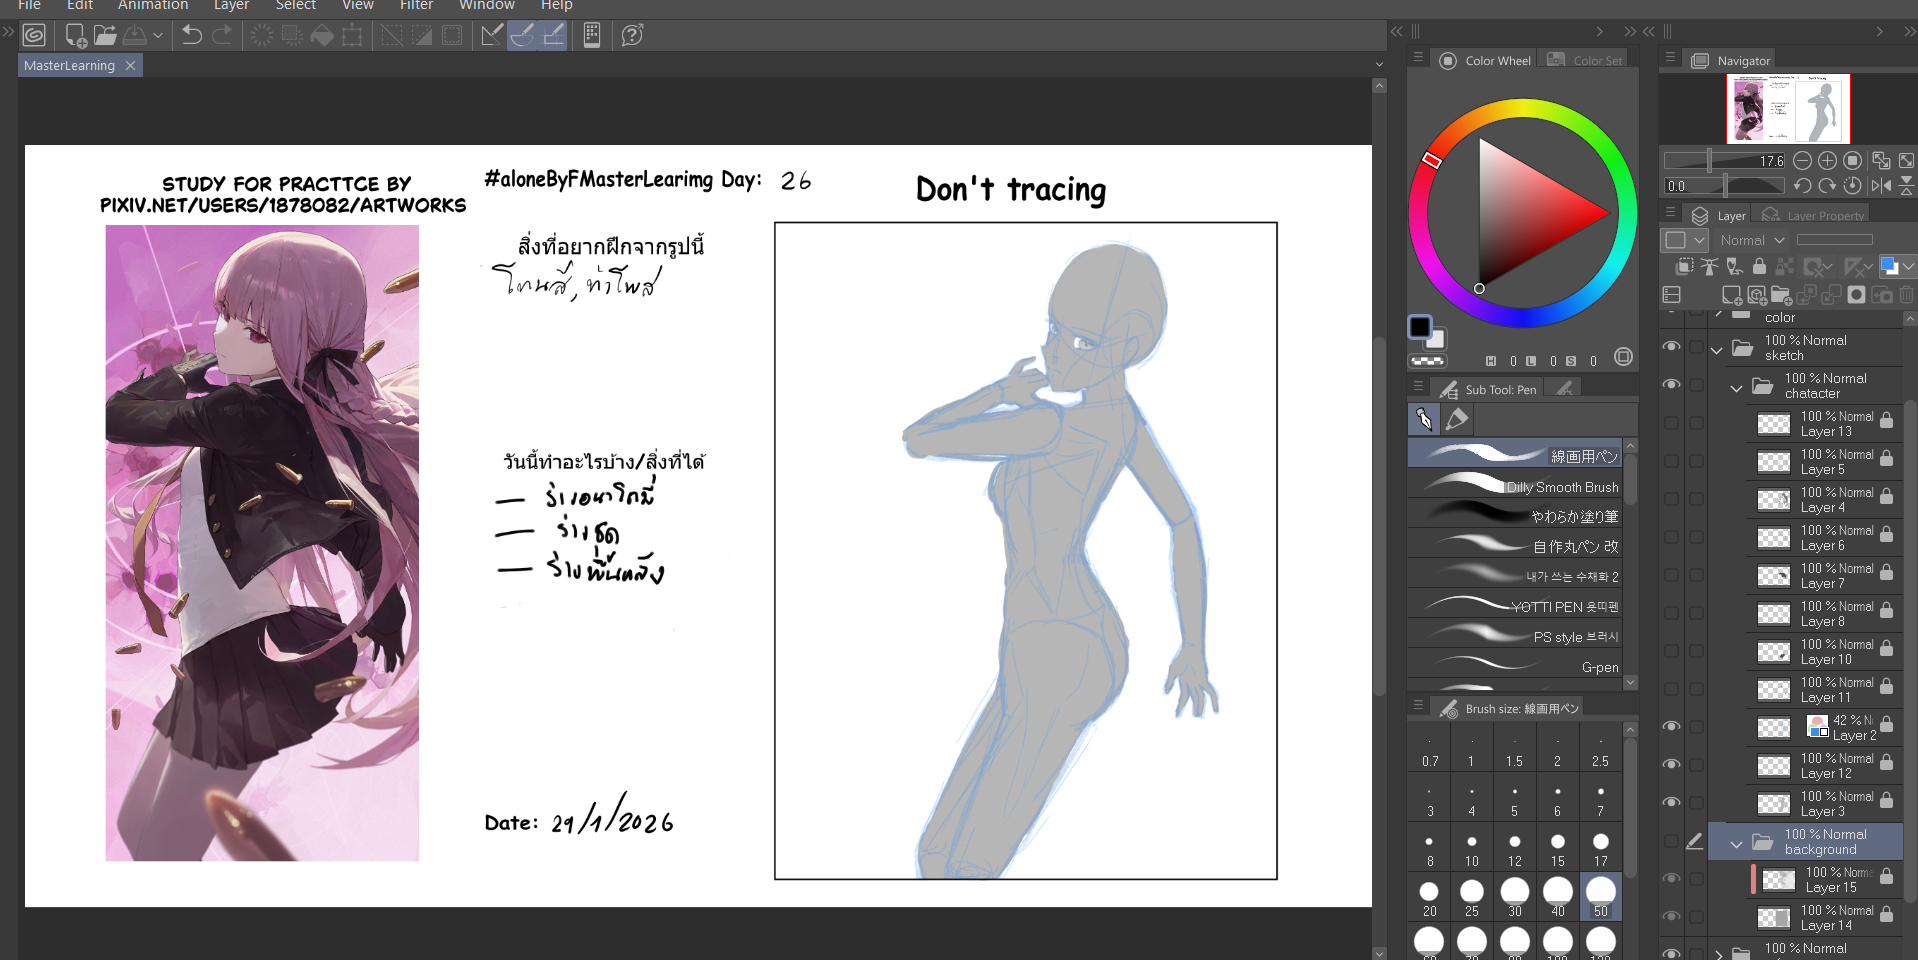Hide Layer 3 using eye icon
Image resolution: width=1918 pixels, height=960 pixels.
(1671, 803)
